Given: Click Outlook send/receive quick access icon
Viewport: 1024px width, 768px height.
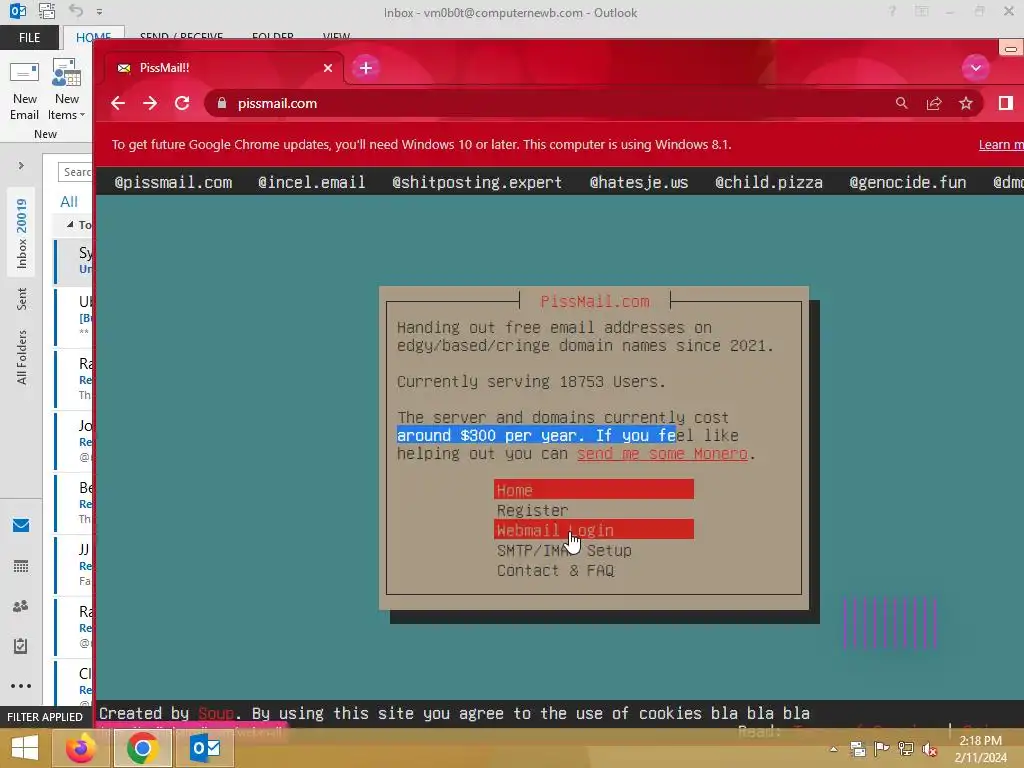Looking at the screenshot, I should point(46,11).
